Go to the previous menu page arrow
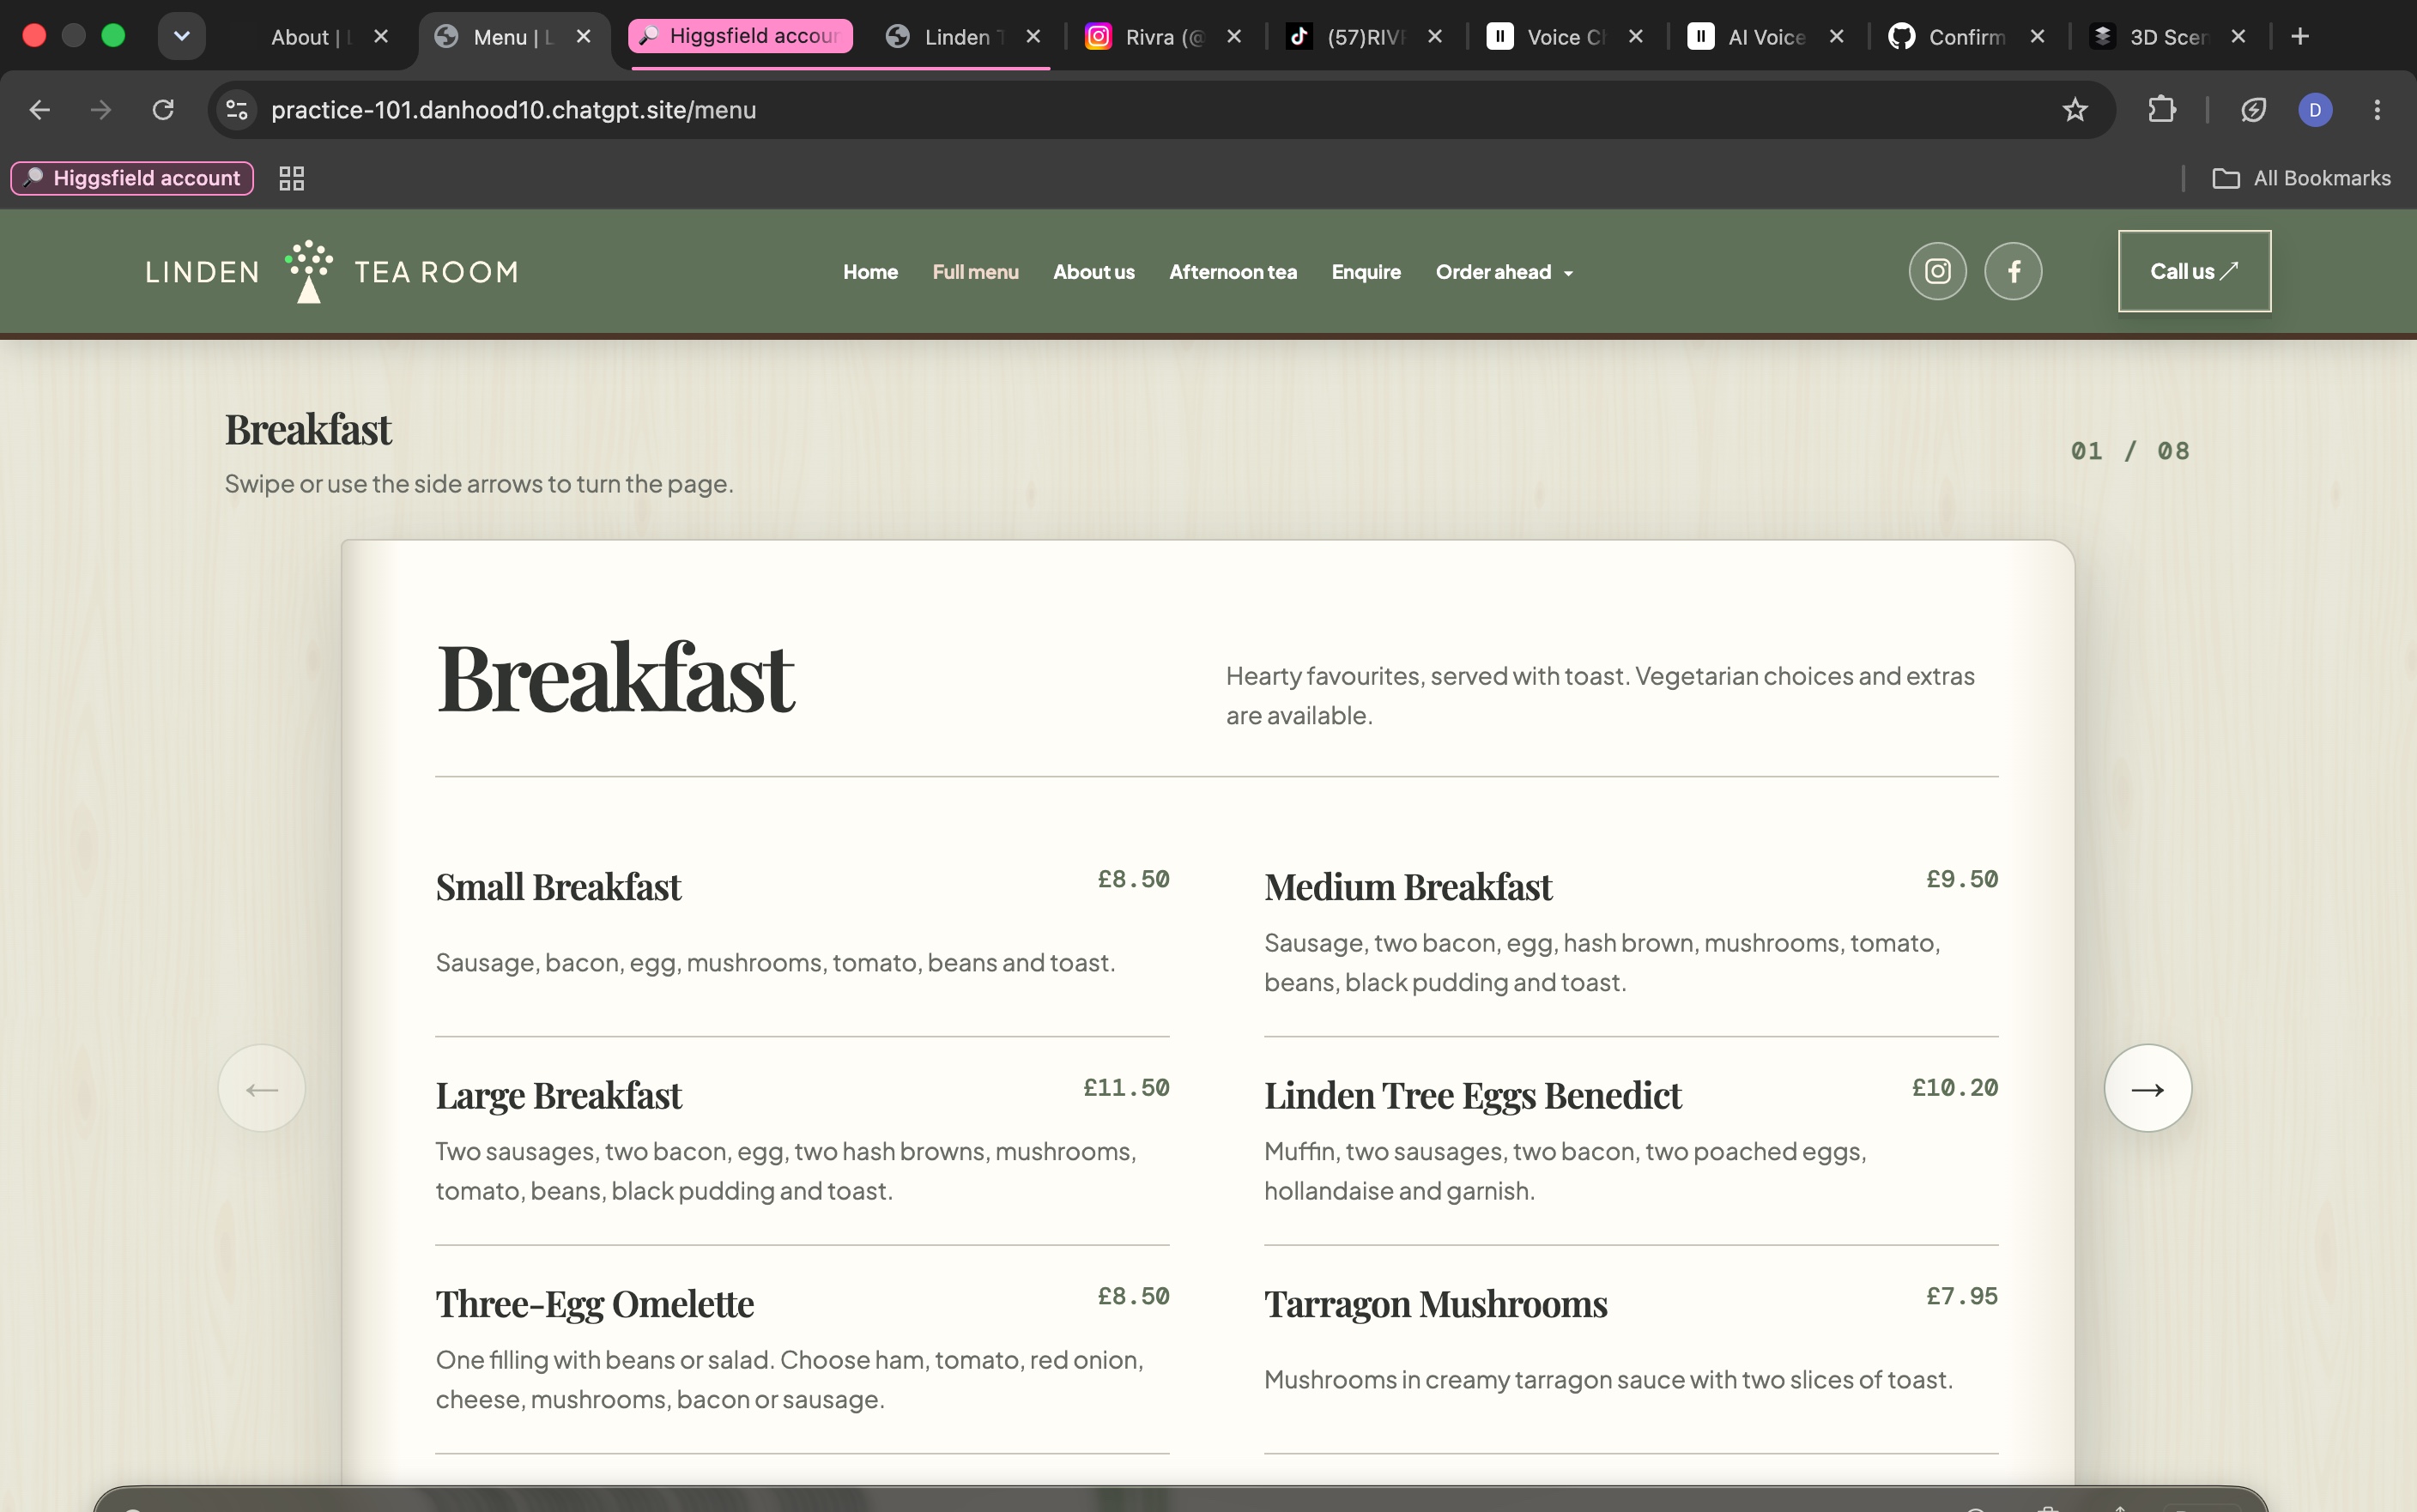This screenshot has width=2417, height=1512. pyautogui.click(x=262, y=1088)
